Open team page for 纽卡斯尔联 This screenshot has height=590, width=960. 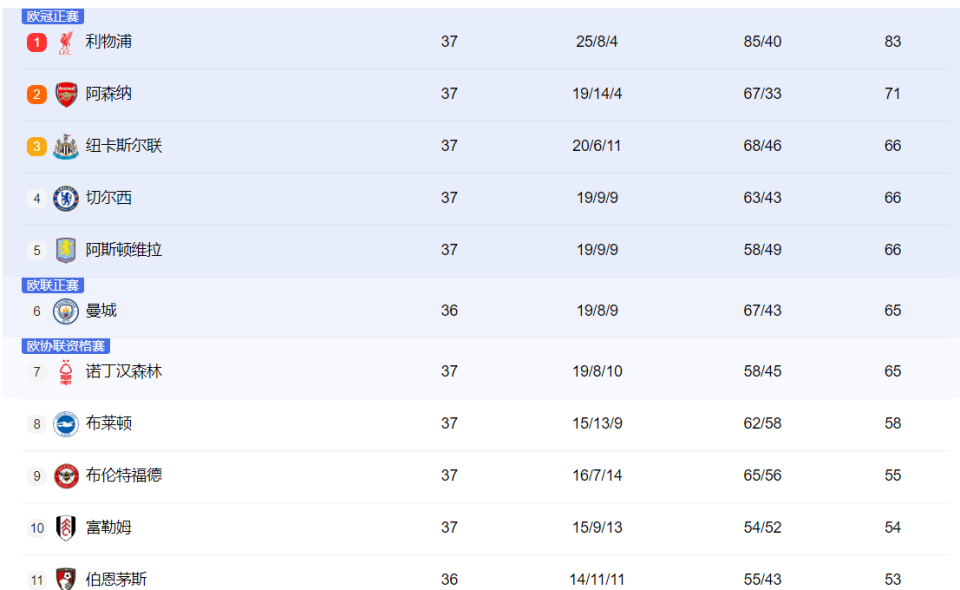[124, 146]
